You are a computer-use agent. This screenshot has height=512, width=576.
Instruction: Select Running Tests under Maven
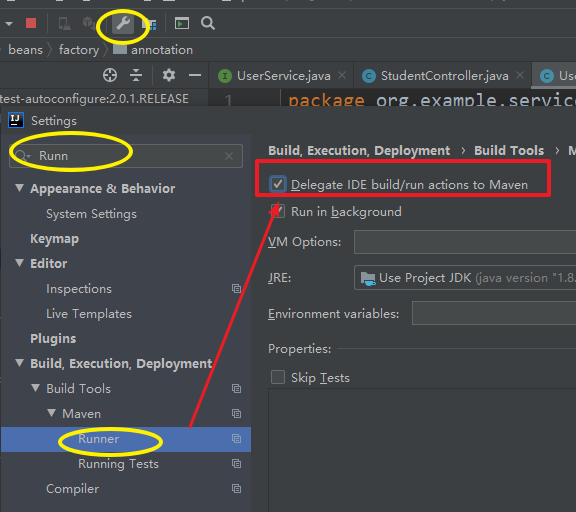tap(118, 464)
